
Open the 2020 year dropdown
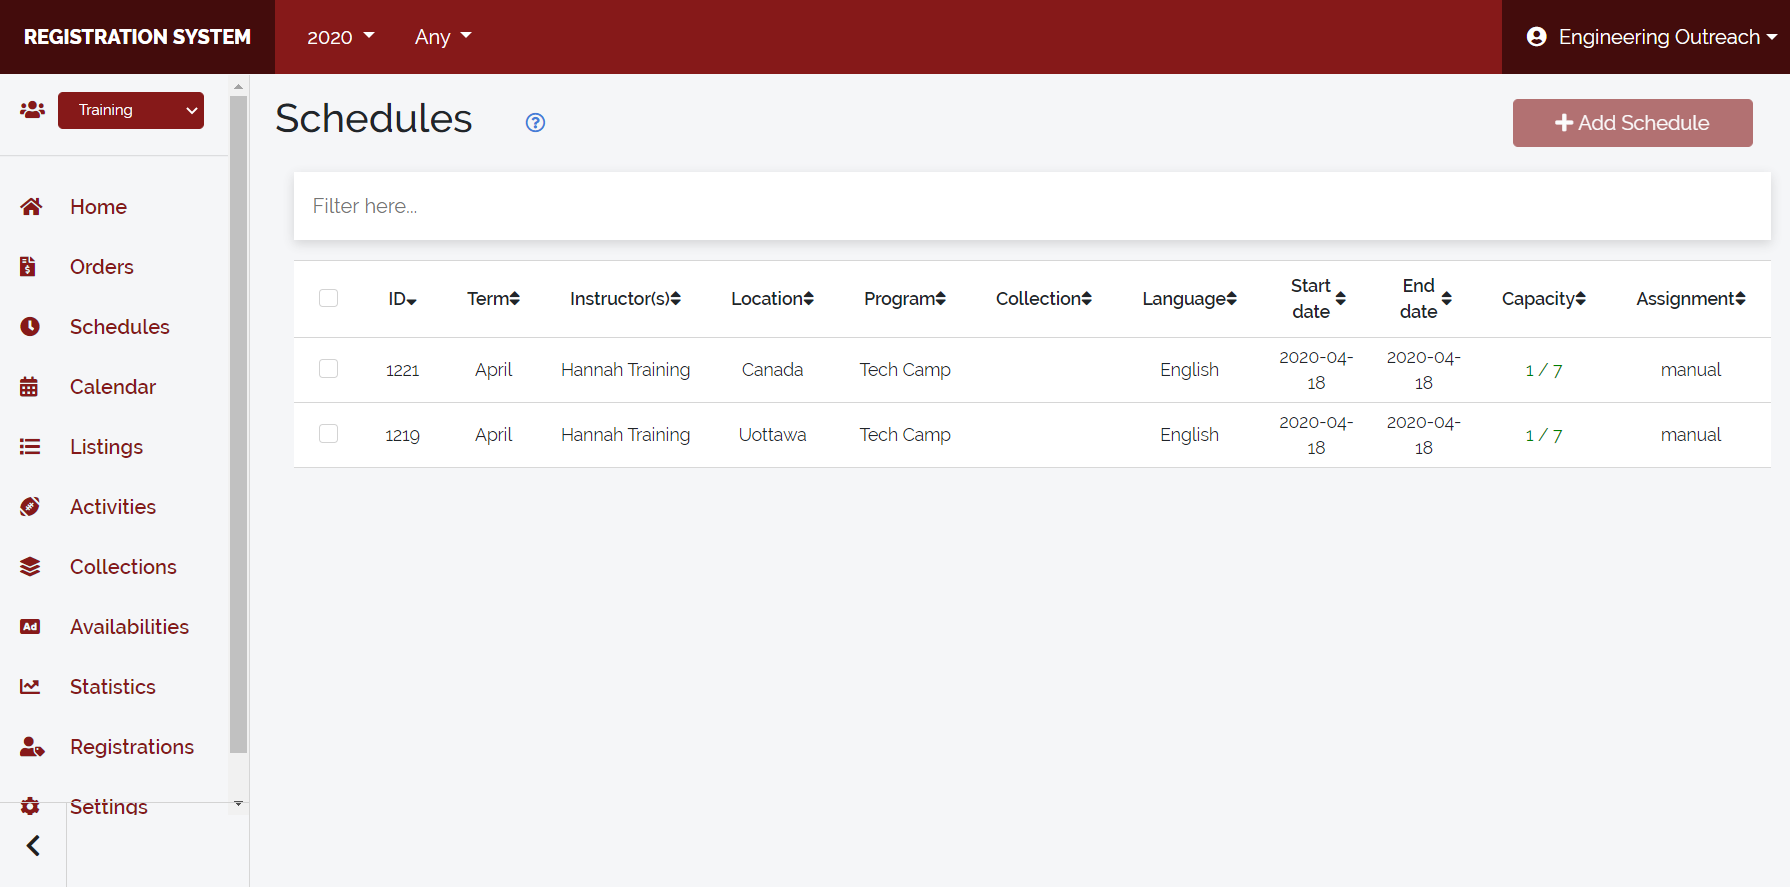click(340, 37)
